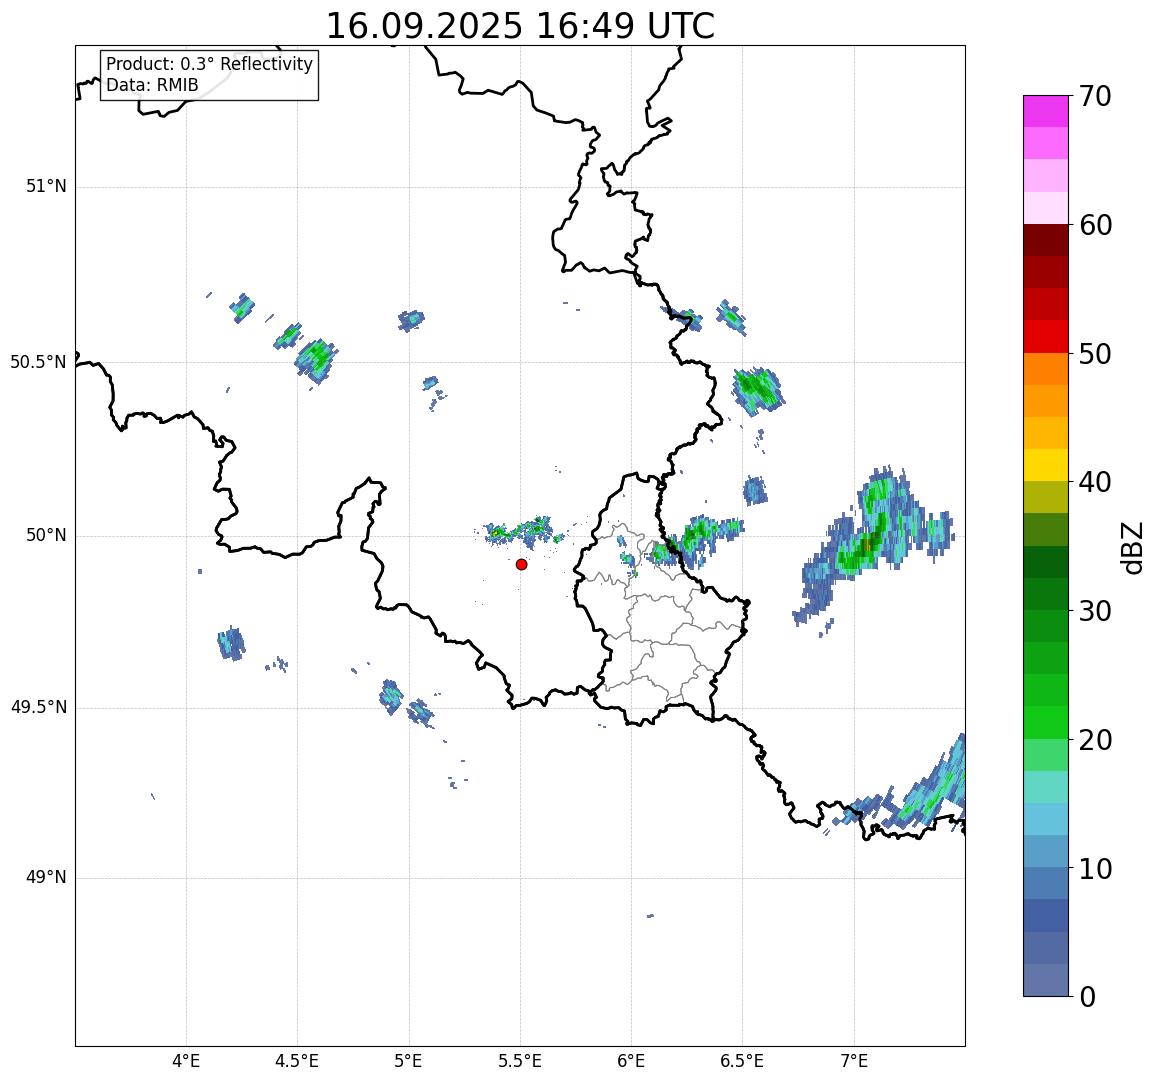This screenshot has width=1157, height=1081.
Task: Click the latitude label '50°N'
Action: [46, 536]
